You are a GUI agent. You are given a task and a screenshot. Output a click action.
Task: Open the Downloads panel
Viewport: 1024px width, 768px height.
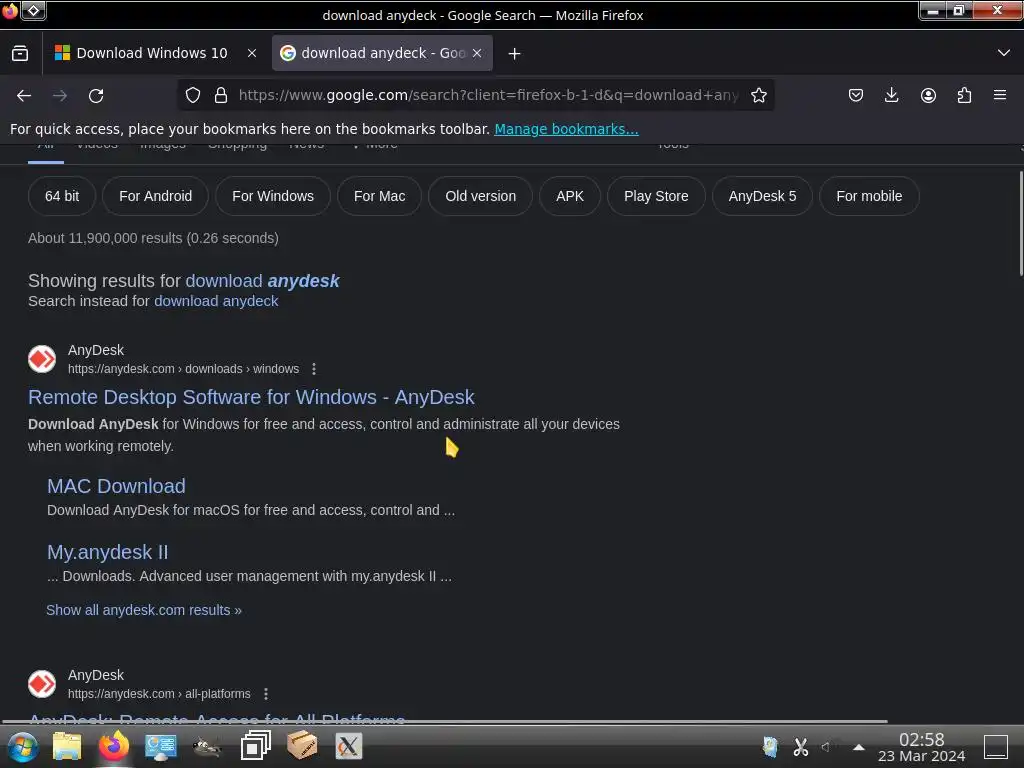click(891, 95)
